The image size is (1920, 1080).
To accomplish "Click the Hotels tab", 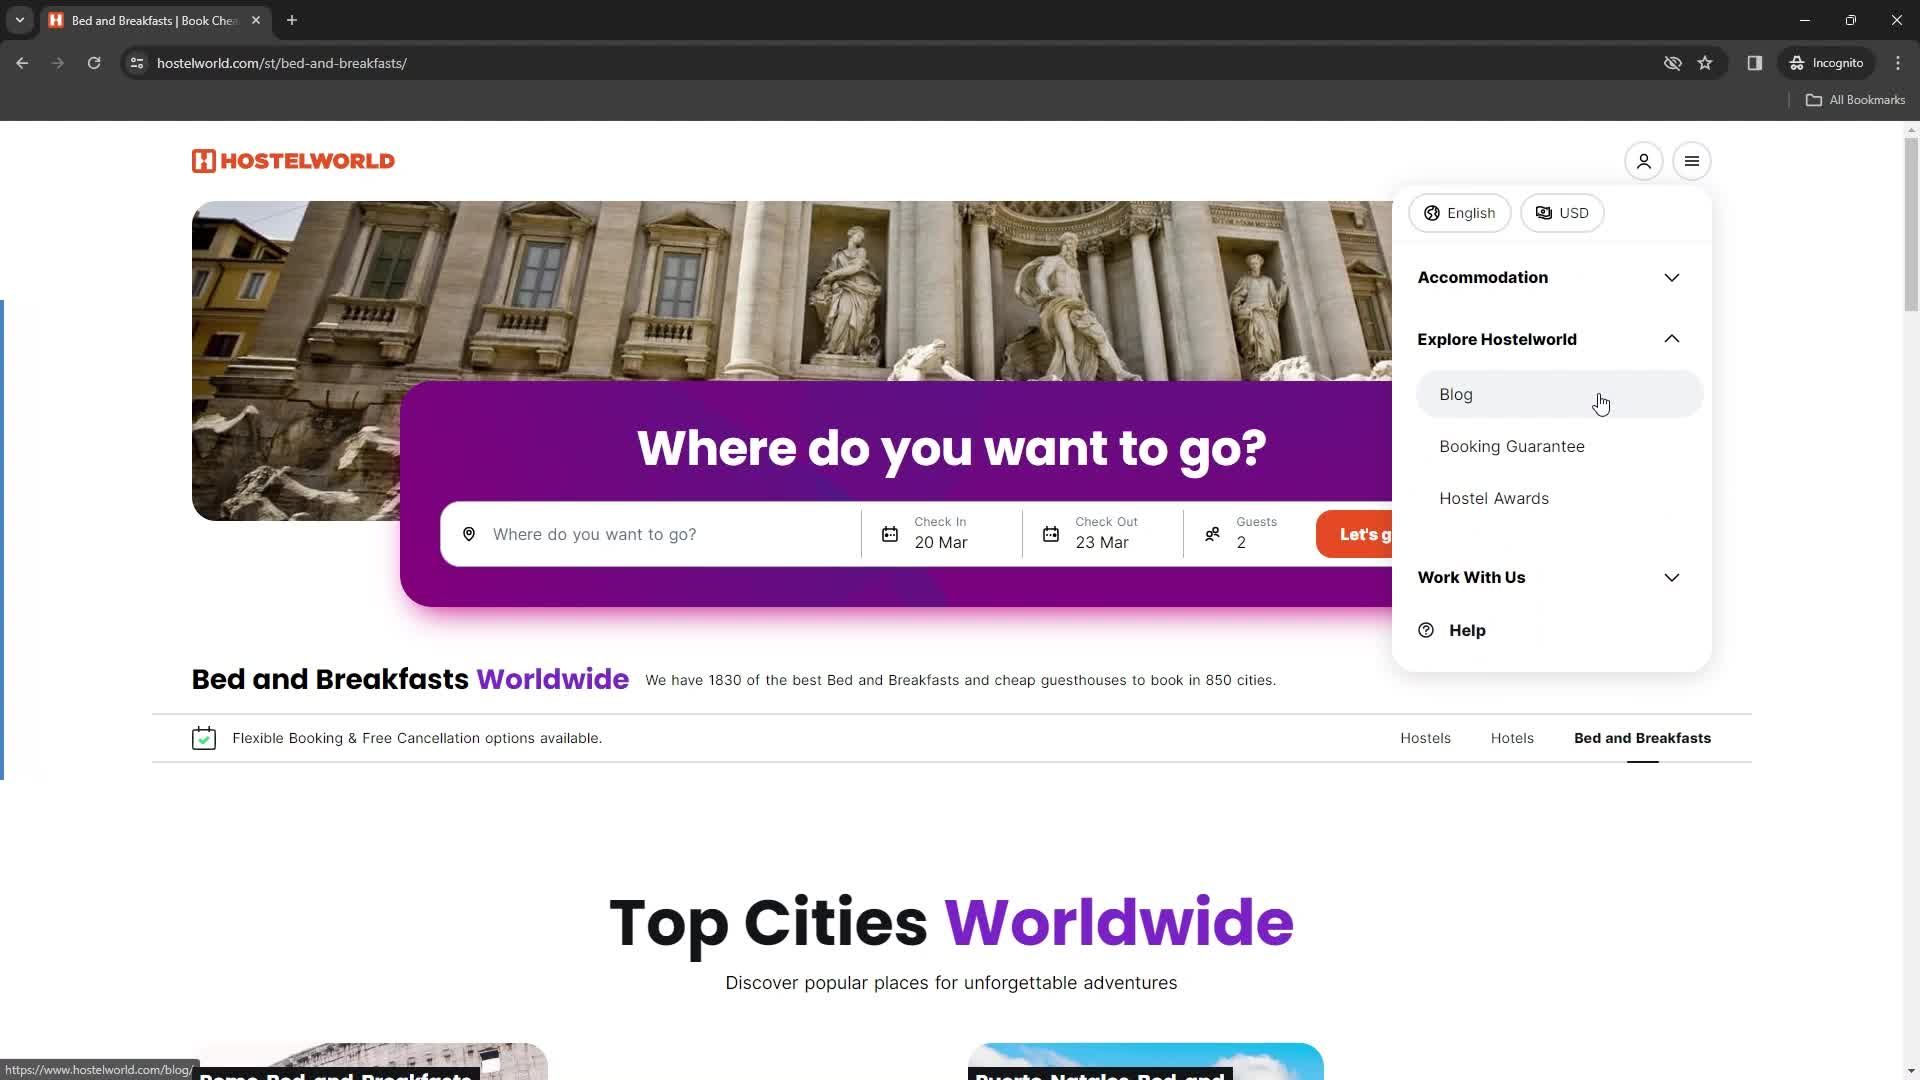I will click(x=1511, y=737).
